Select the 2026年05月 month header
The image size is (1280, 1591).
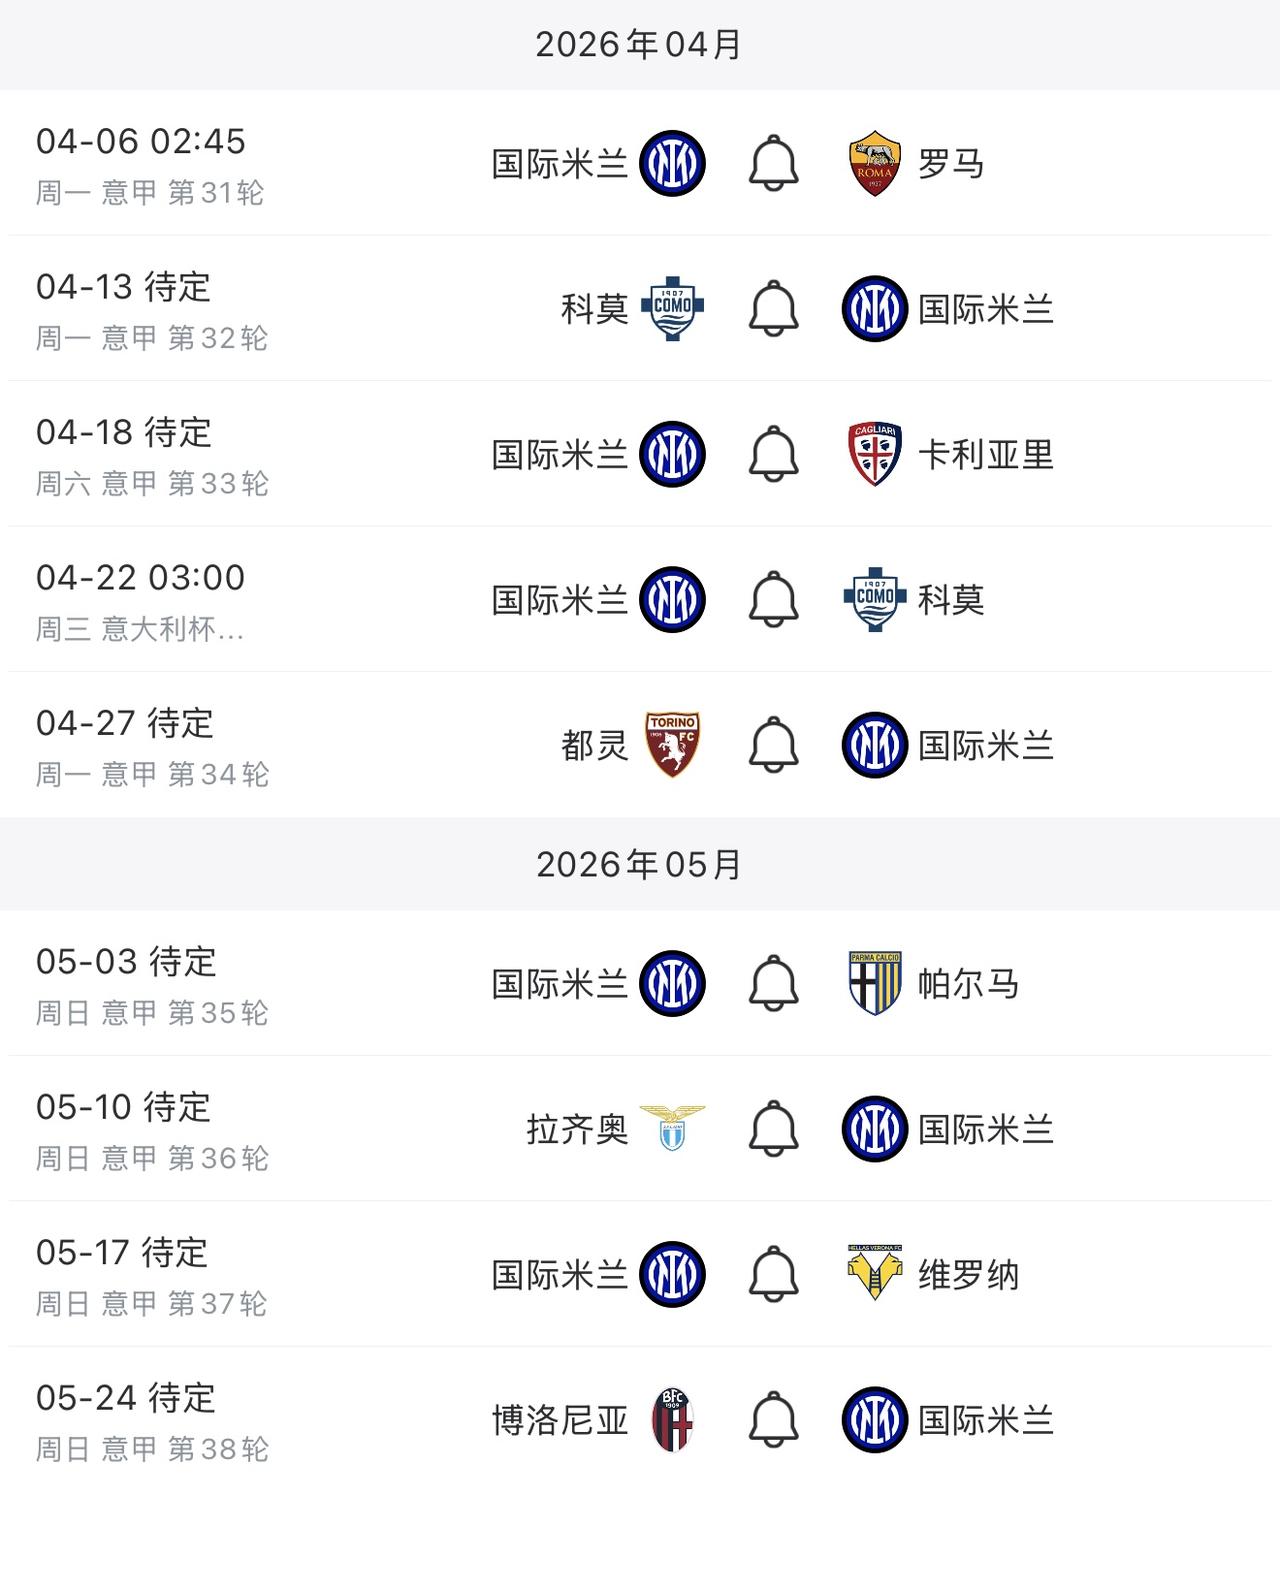coord(639,864)
